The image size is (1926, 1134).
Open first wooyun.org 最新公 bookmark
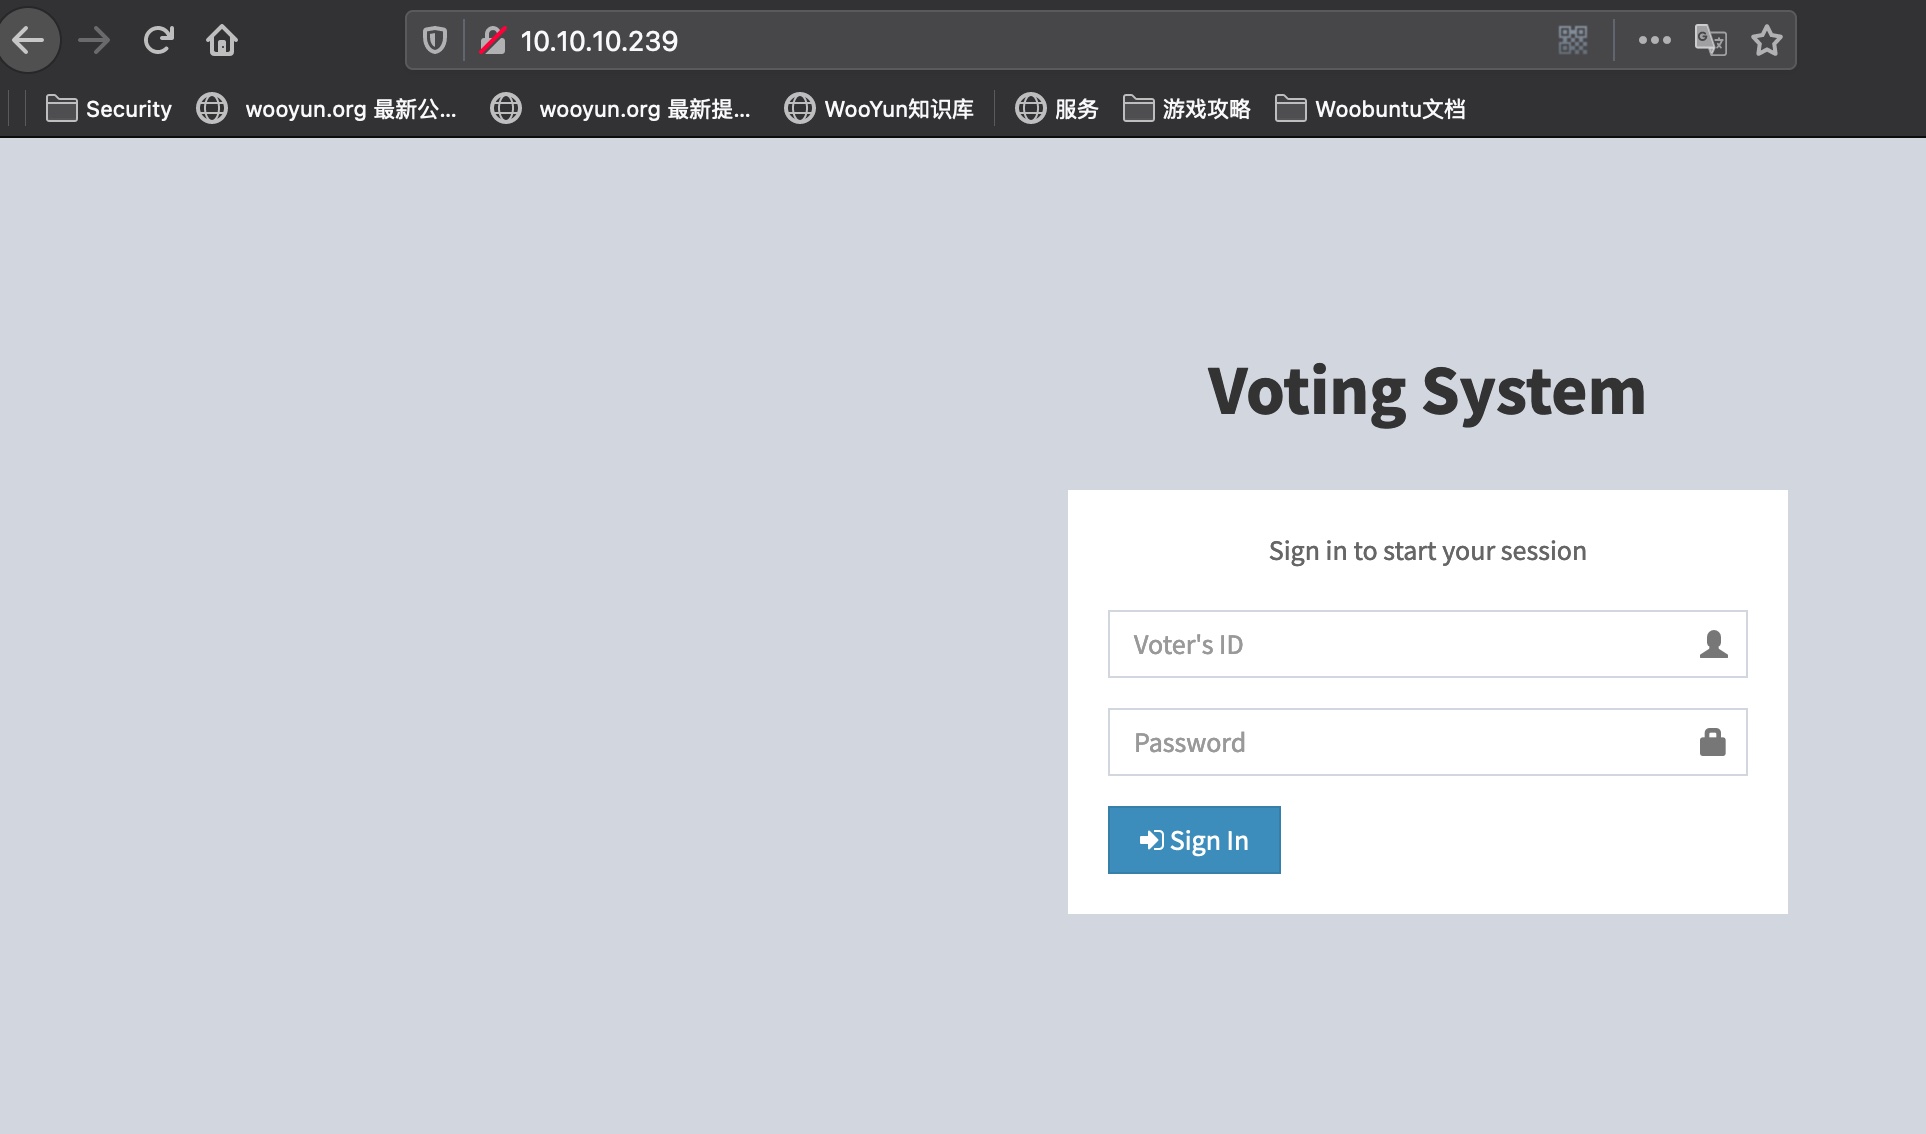pos(327,109)
